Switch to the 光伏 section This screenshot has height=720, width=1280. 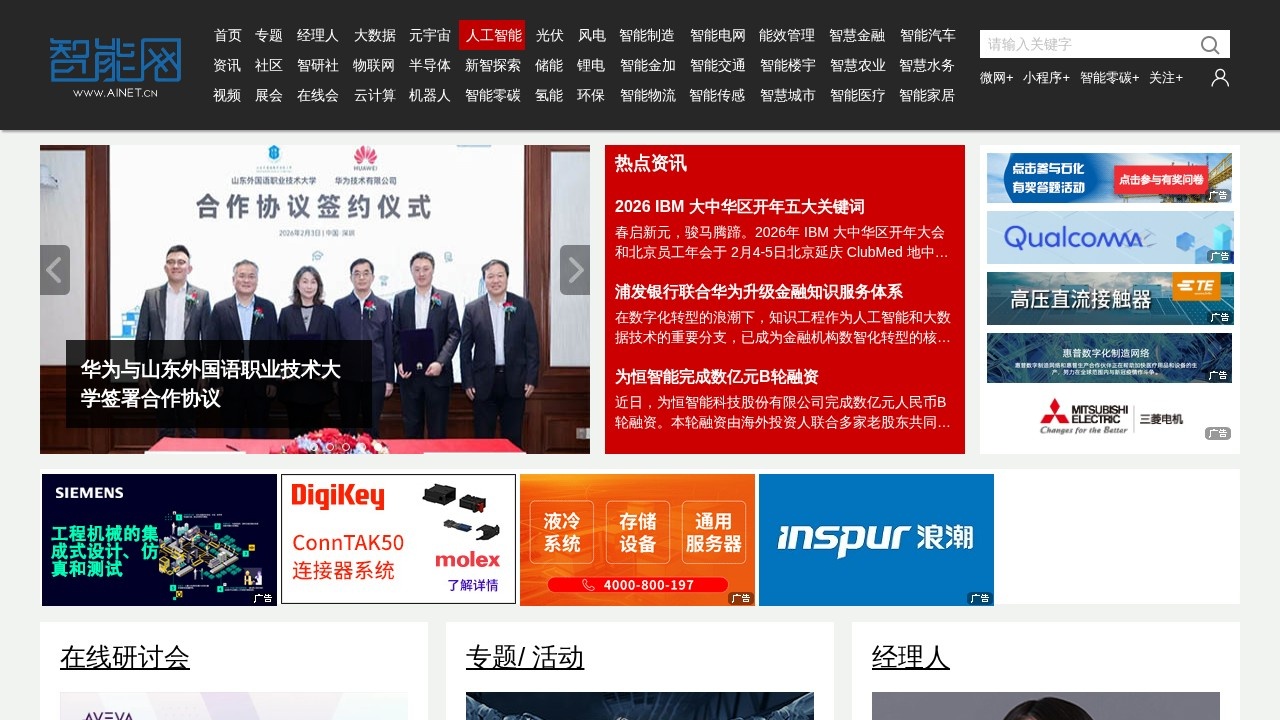coord(549,34)
